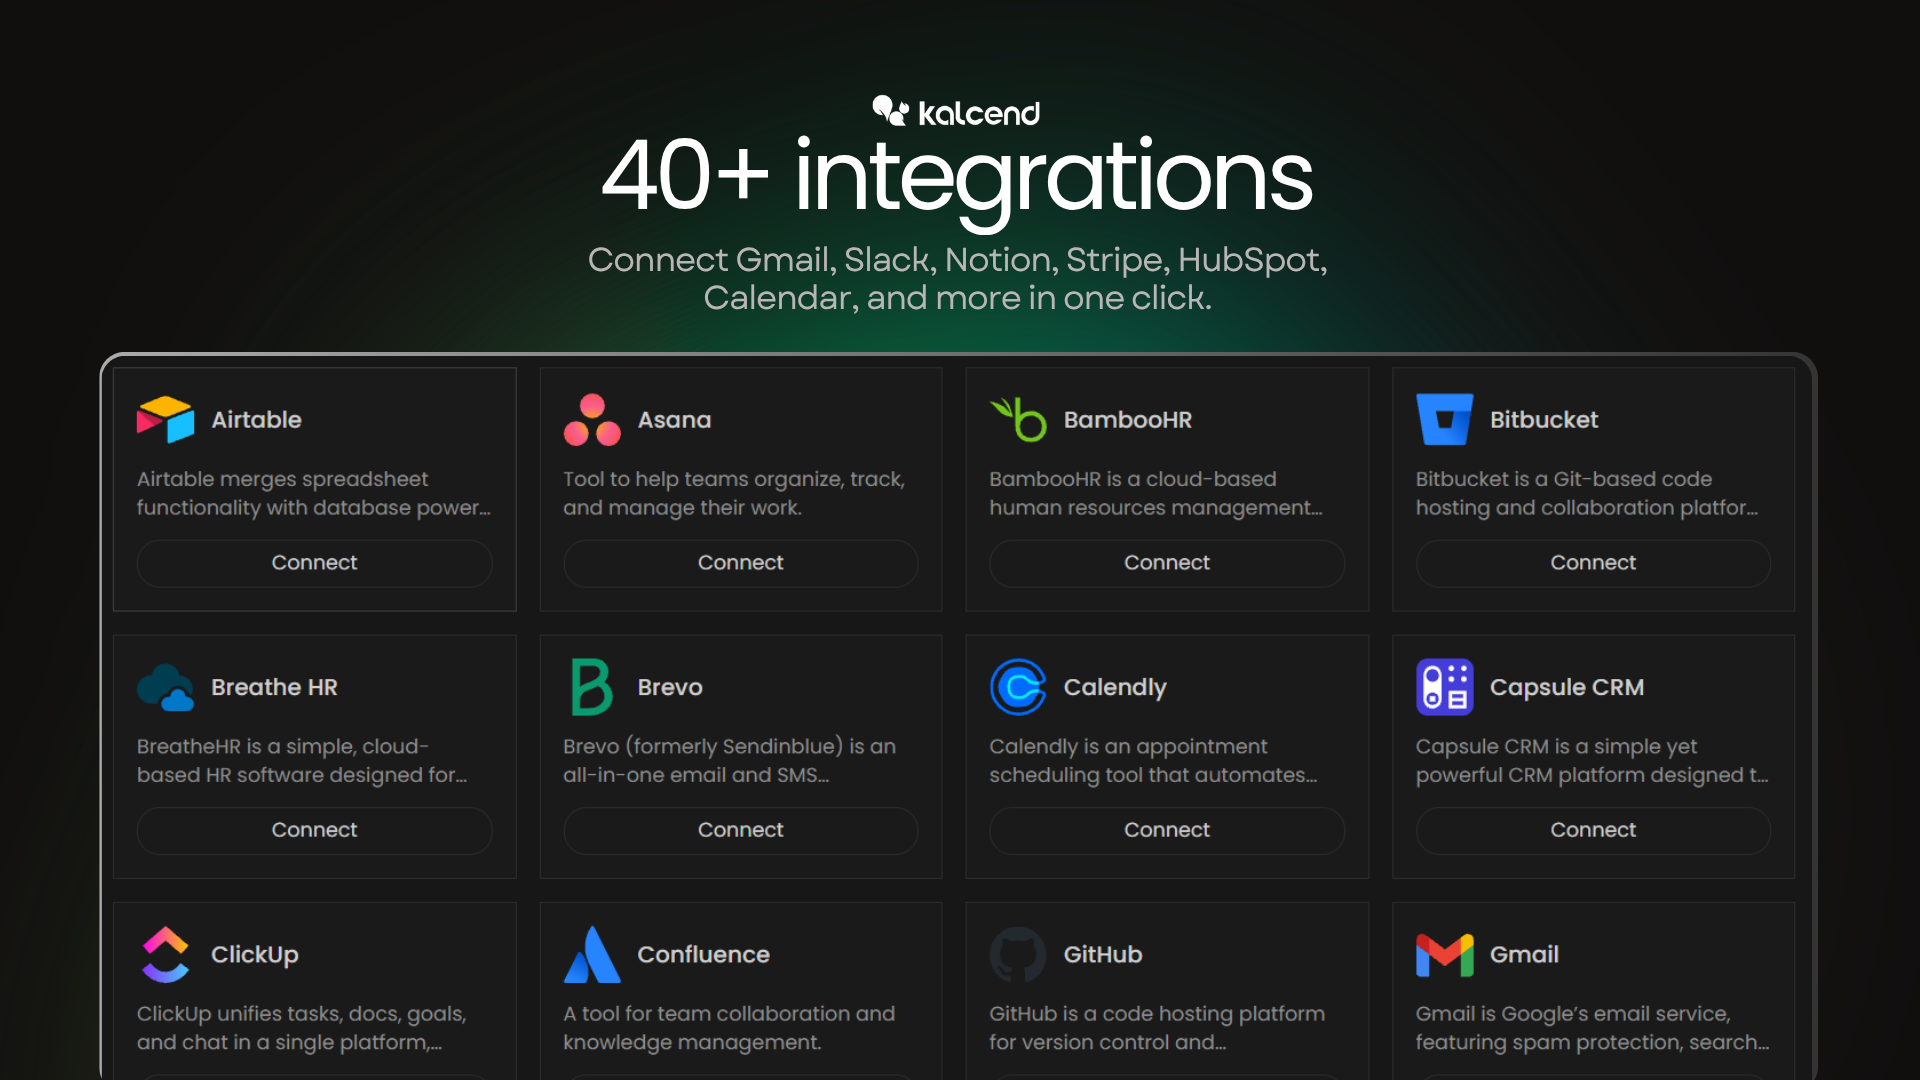
Task: Click 'Airtable merges spreadsheet functionality' description
Action: click(314, 493)
